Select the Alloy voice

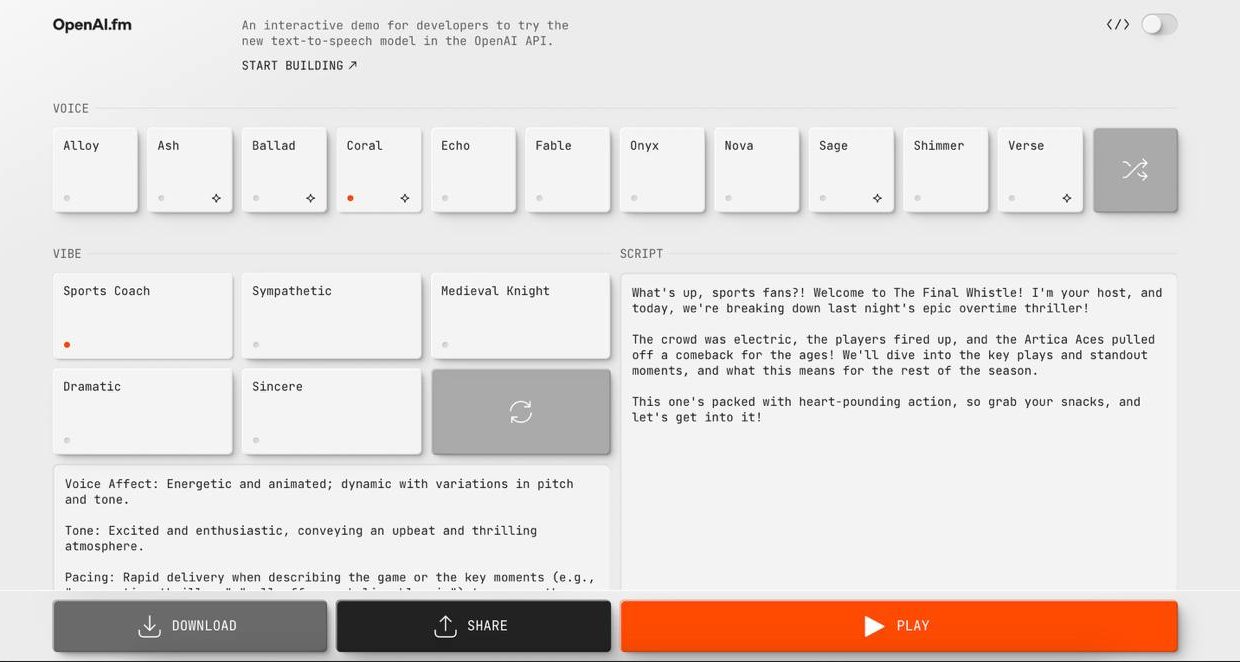pyautogui.click(x=95, y=170)
